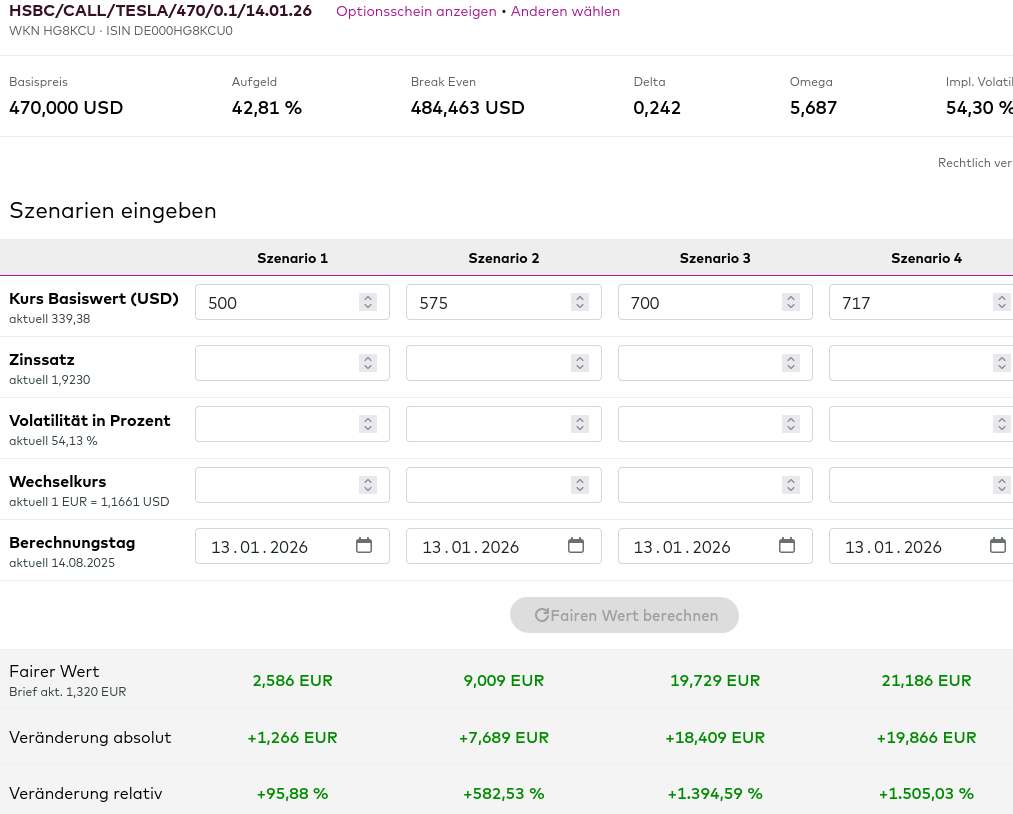Click the Szenario 2 Wechselkurs input field
Screen dimensions: 1013x814
(x=486, y=485)
